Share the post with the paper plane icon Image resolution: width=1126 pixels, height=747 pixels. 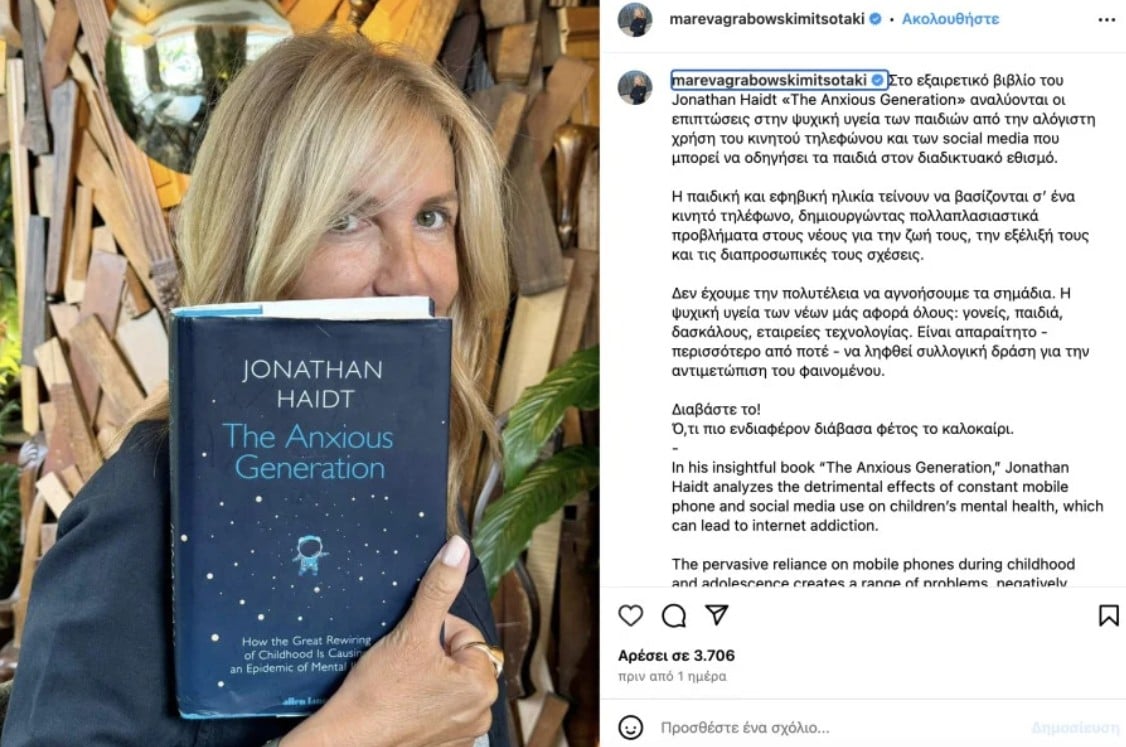[717, 615]
